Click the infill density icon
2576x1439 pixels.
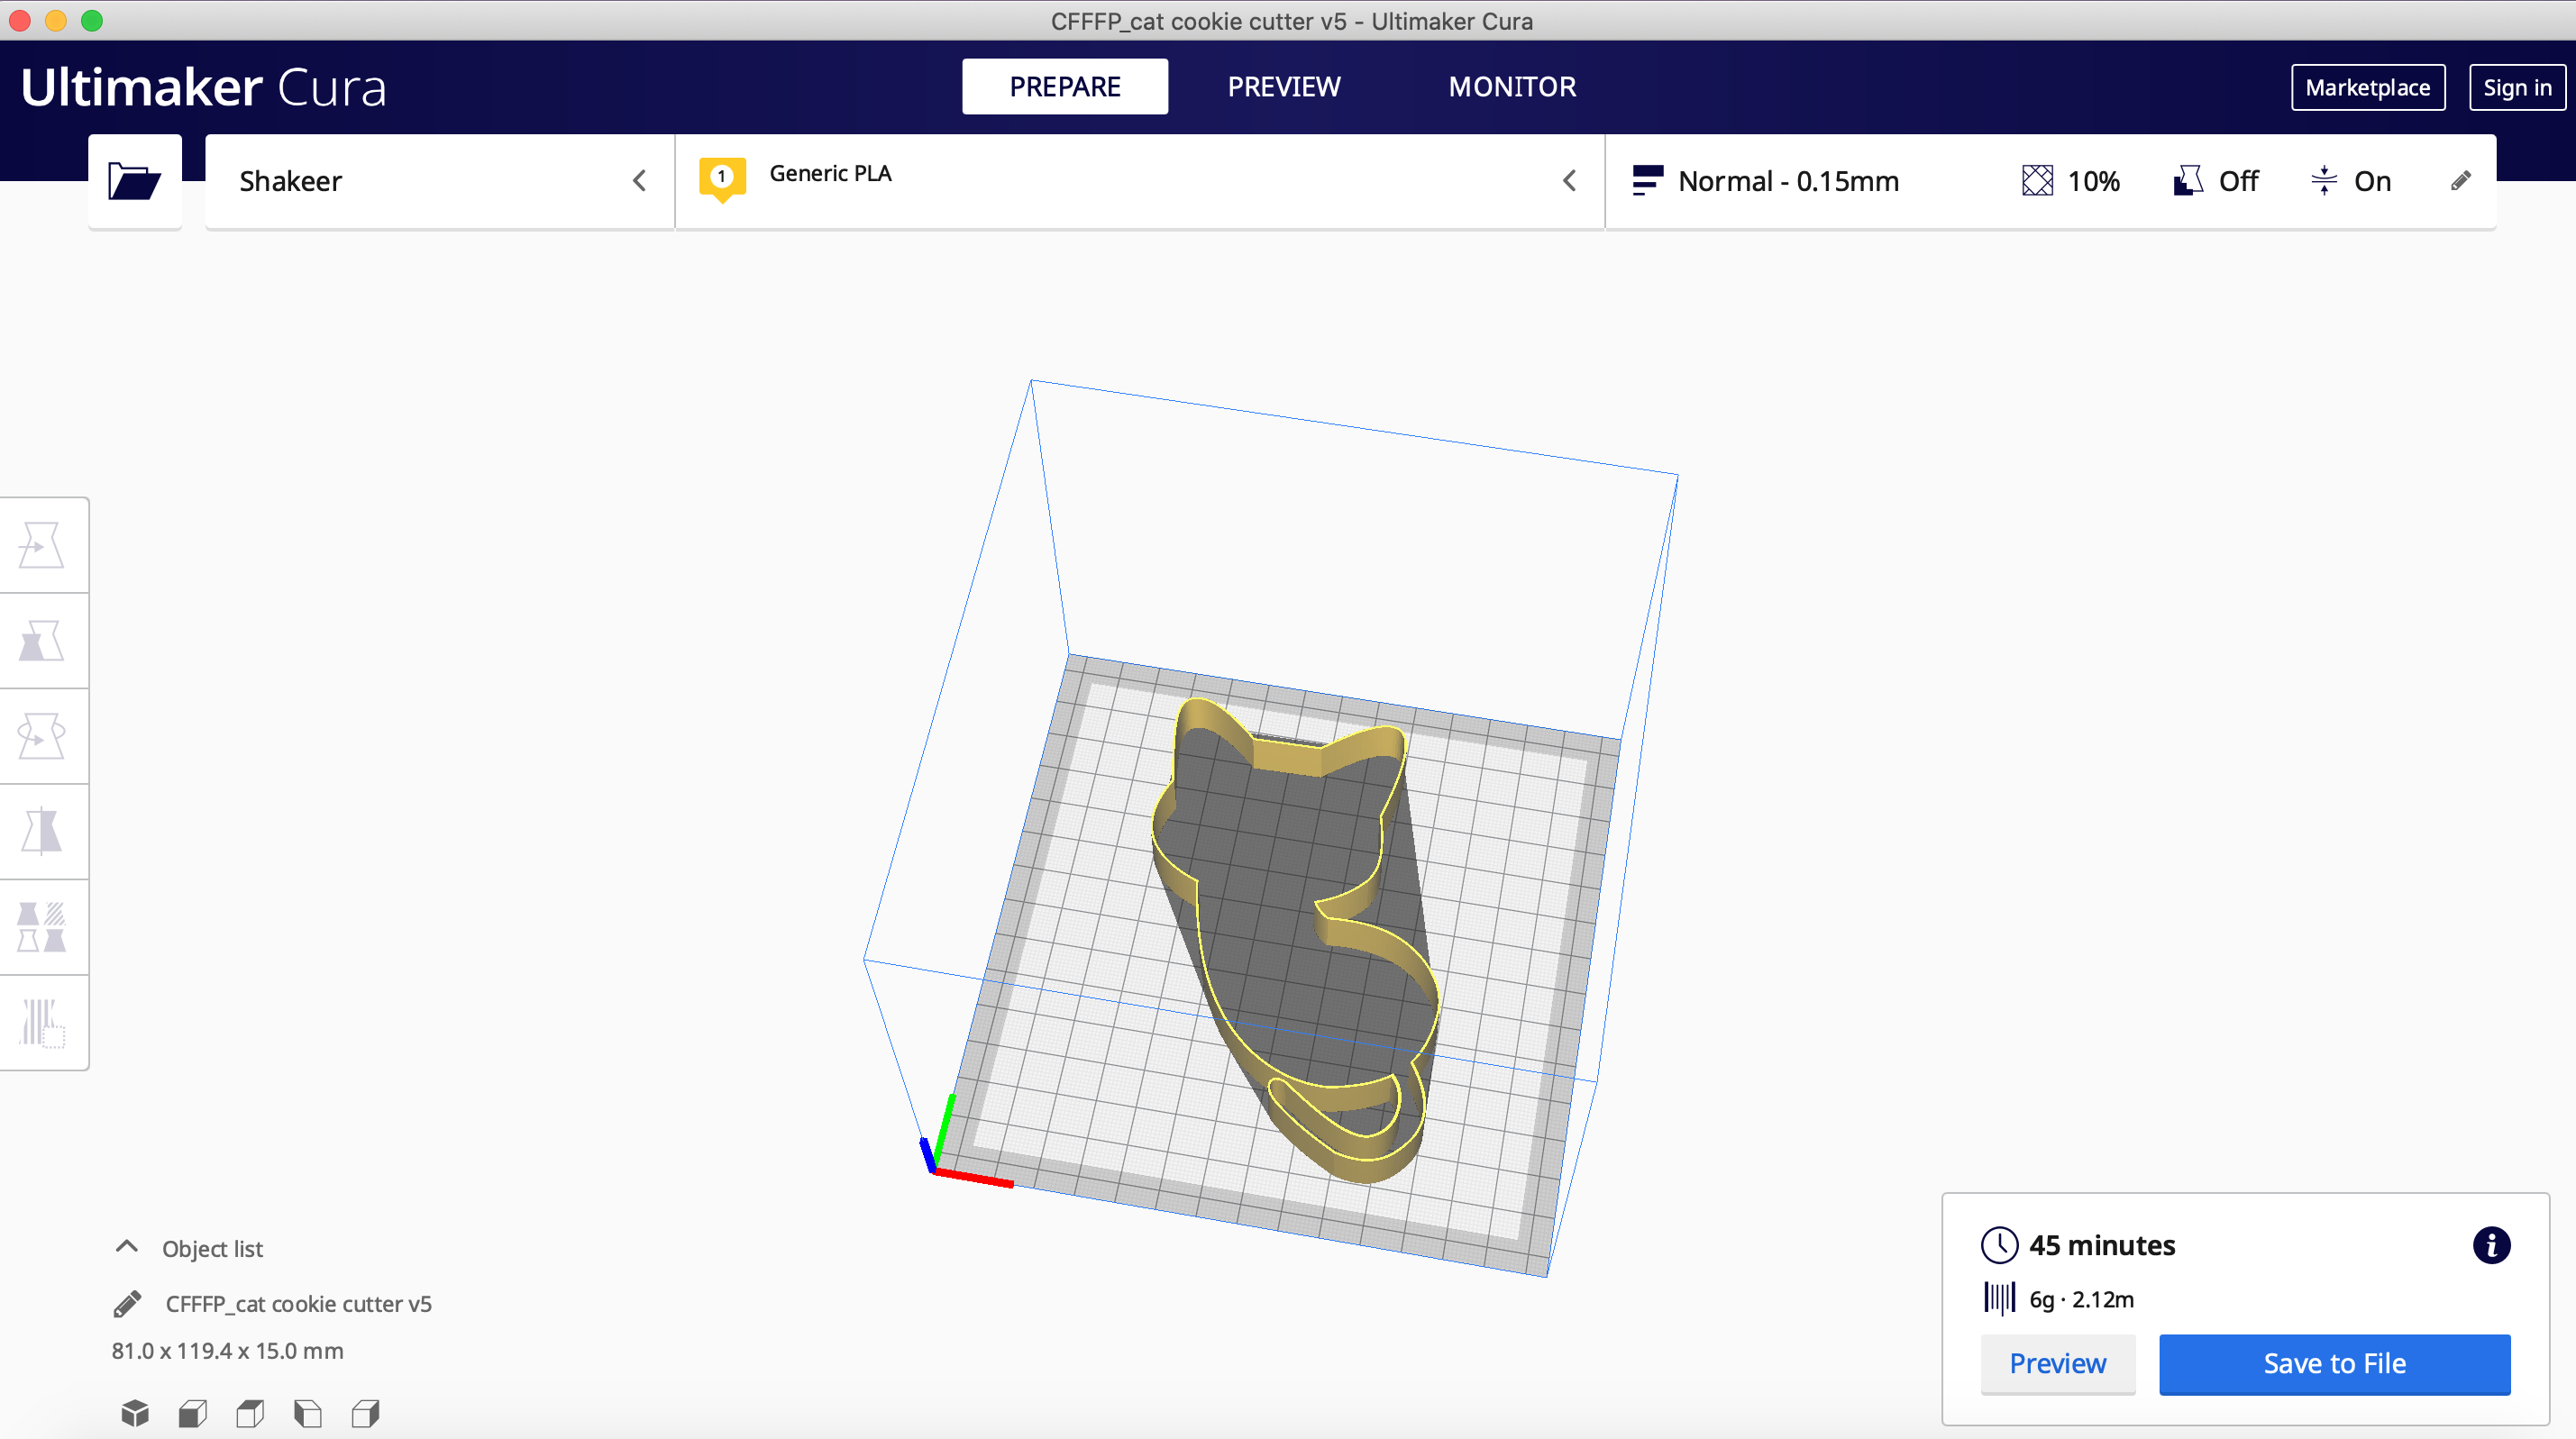point(2037,181)
